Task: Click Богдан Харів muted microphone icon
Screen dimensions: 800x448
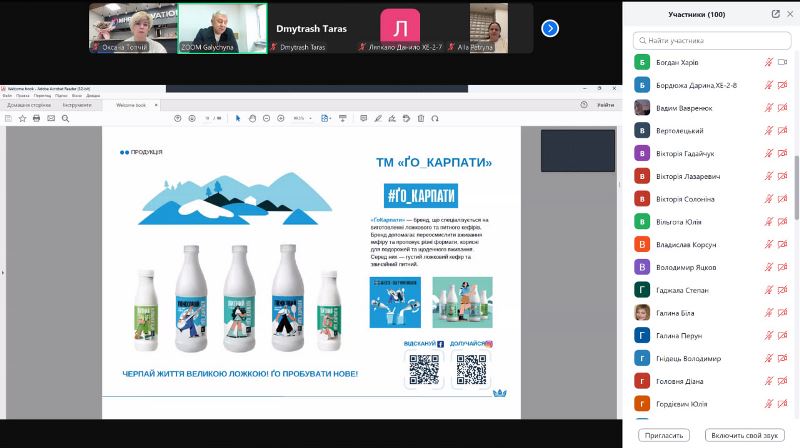Action: (x=768, y=62)
